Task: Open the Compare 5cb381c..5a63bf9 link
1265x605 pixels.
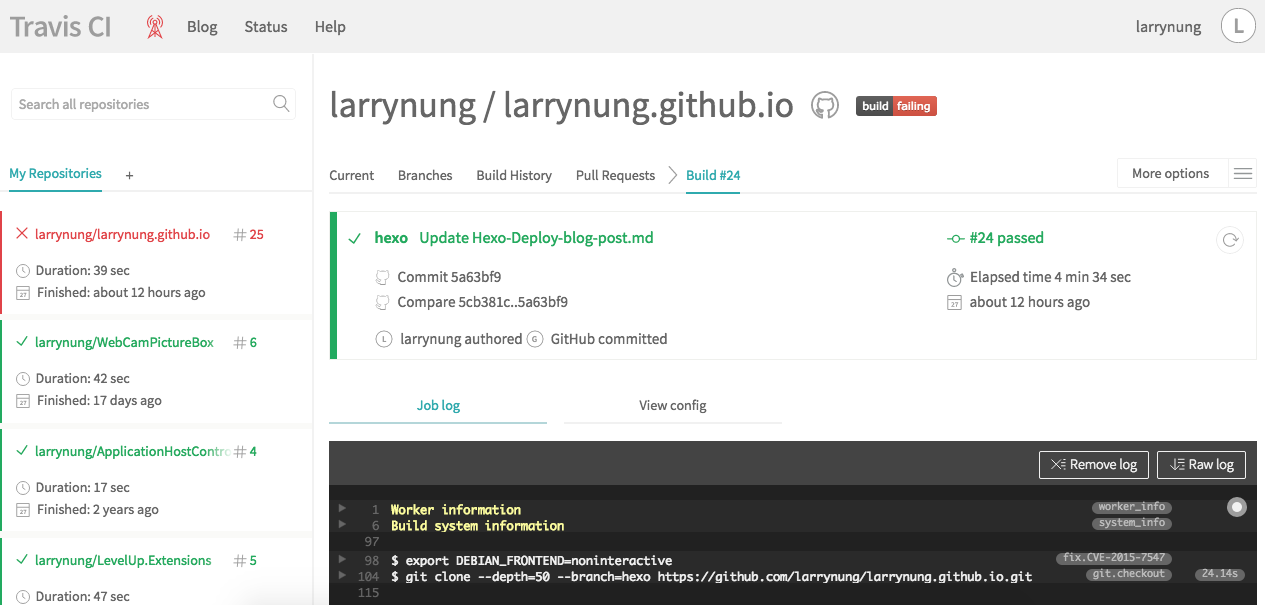Action: click(482, 302)
